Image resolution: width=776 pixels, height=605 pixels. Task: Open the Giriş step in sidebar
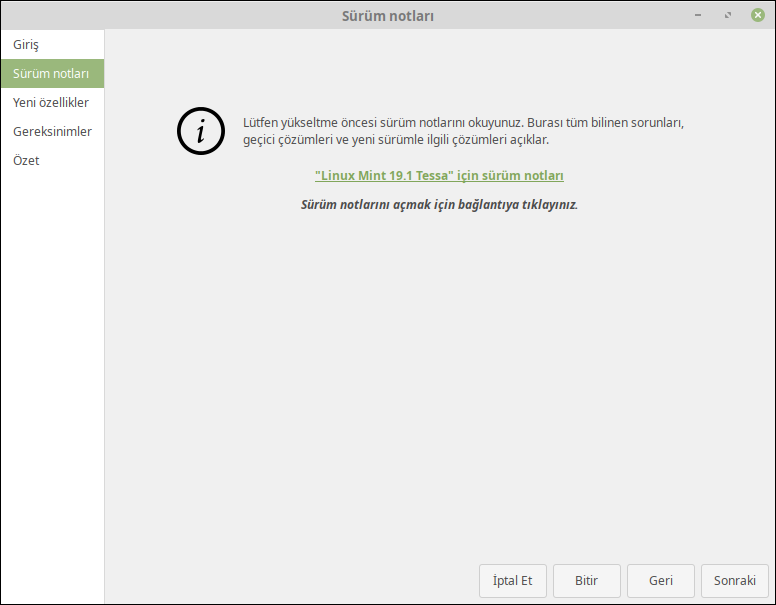pyautogui.click(x=52, y=45)
